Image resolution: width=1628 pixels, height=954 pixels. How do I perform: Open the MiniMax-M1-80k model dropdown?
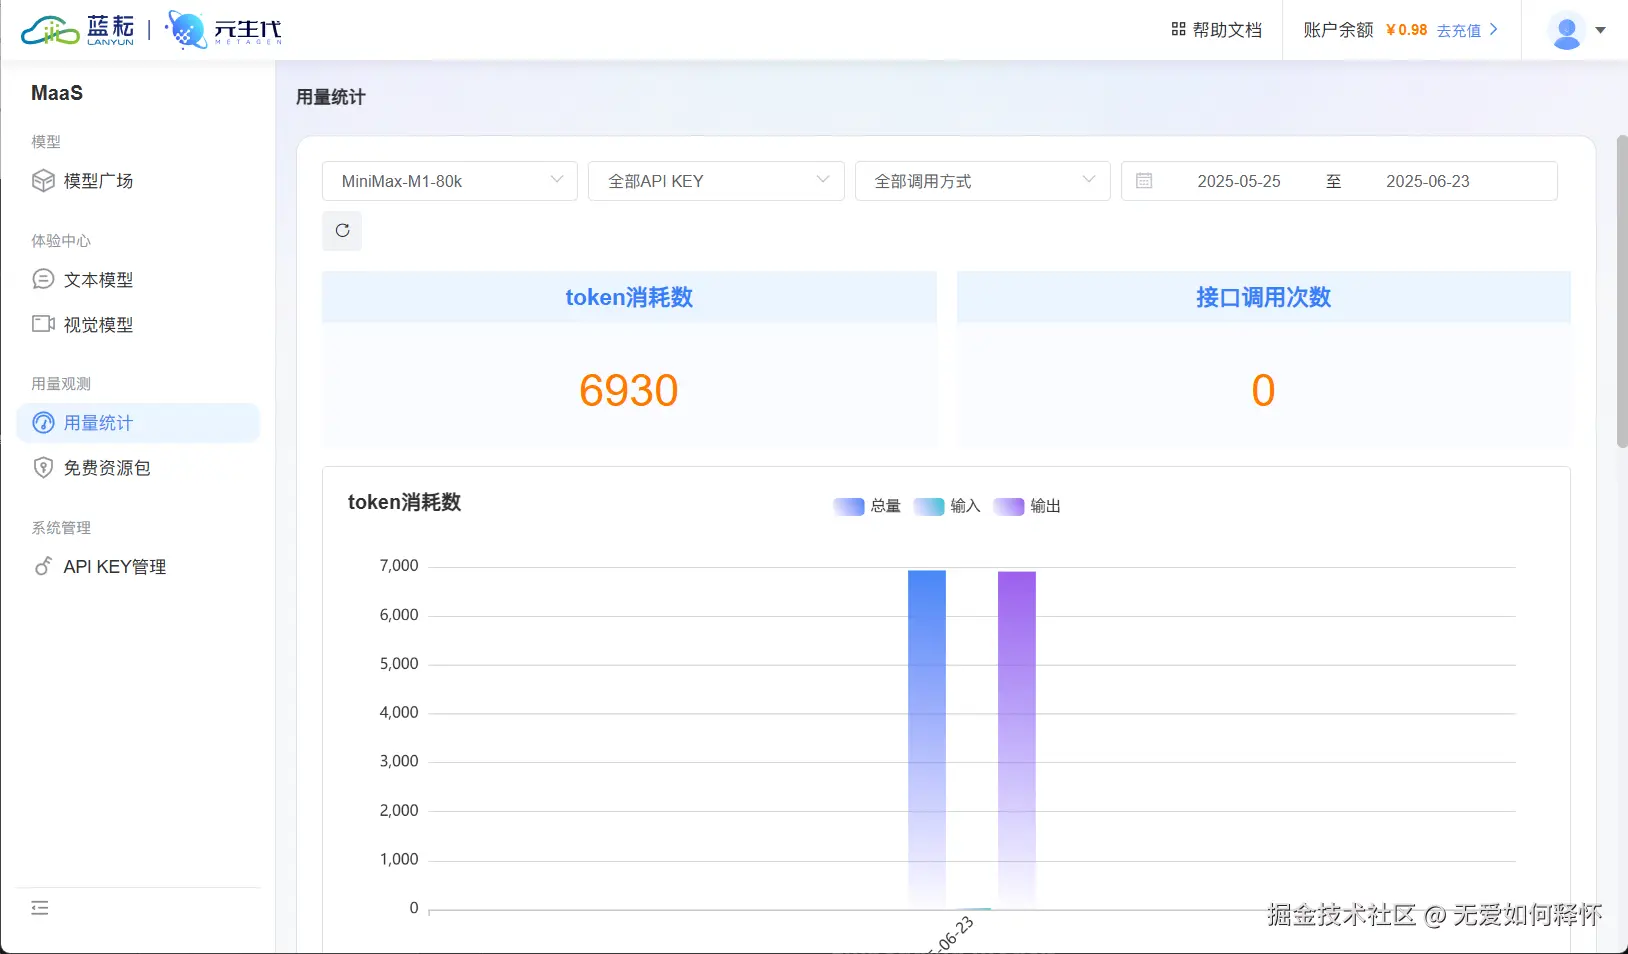450,181
